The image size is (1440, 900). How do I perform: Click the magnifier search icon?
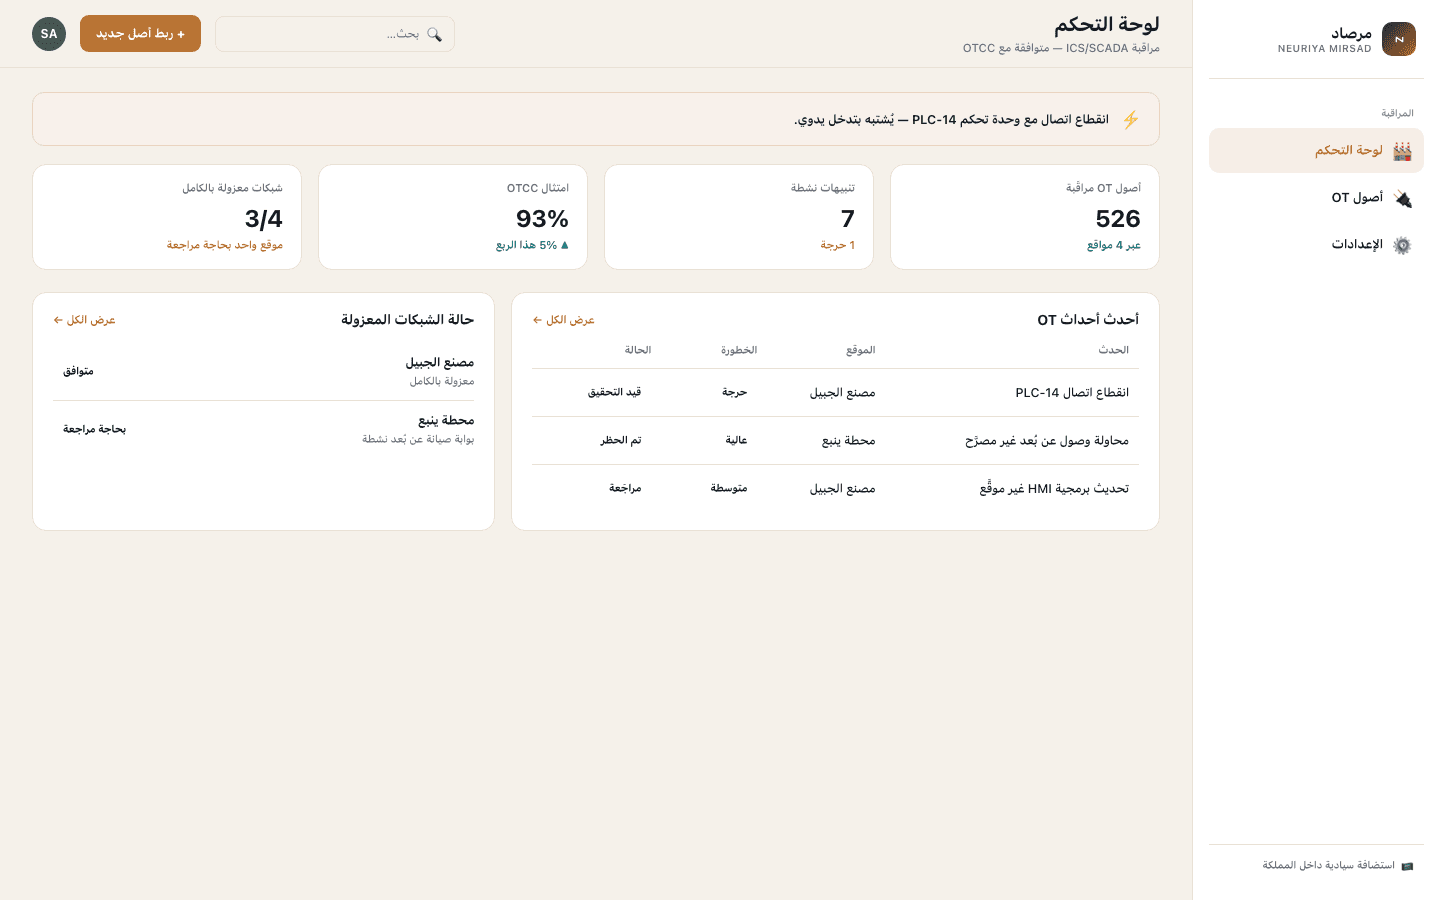[434, 34]
